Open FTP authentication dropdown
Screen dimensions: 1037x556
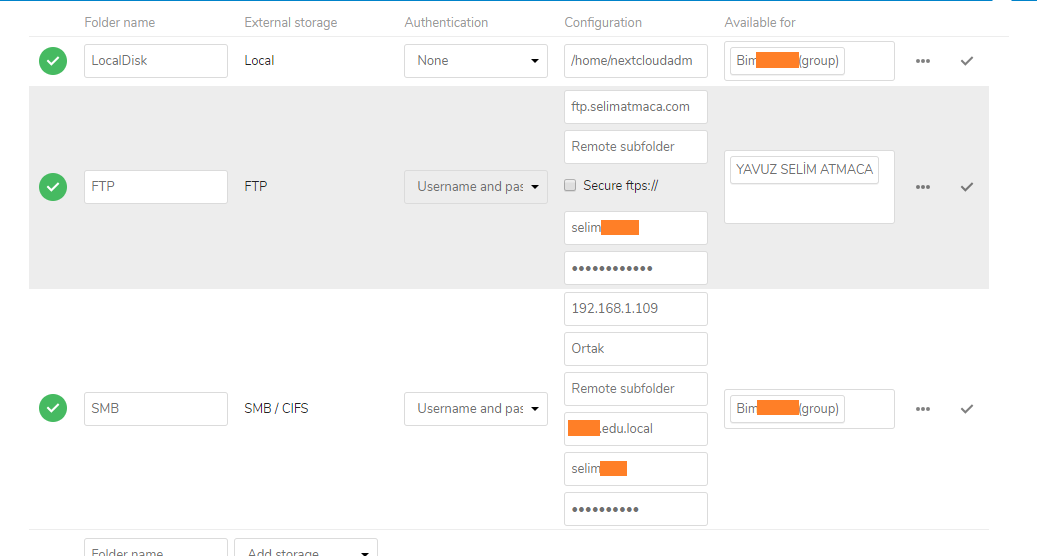pyautogui.click(x=475, y=187)
